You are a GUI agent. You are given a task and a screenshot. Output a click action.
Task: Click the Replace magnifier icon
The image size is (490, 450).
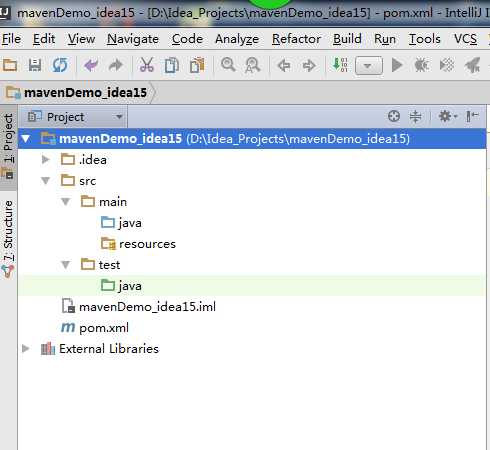(253, 65)
